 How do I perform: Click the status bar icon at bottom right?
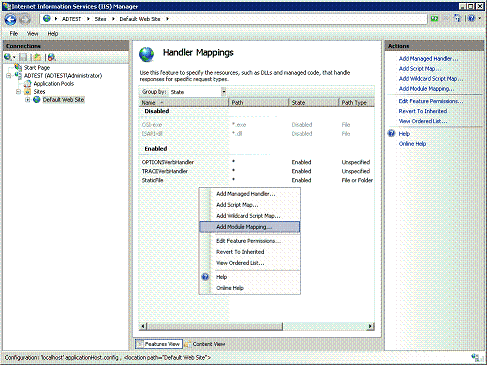pyautogui.click(x=477, y=358)
